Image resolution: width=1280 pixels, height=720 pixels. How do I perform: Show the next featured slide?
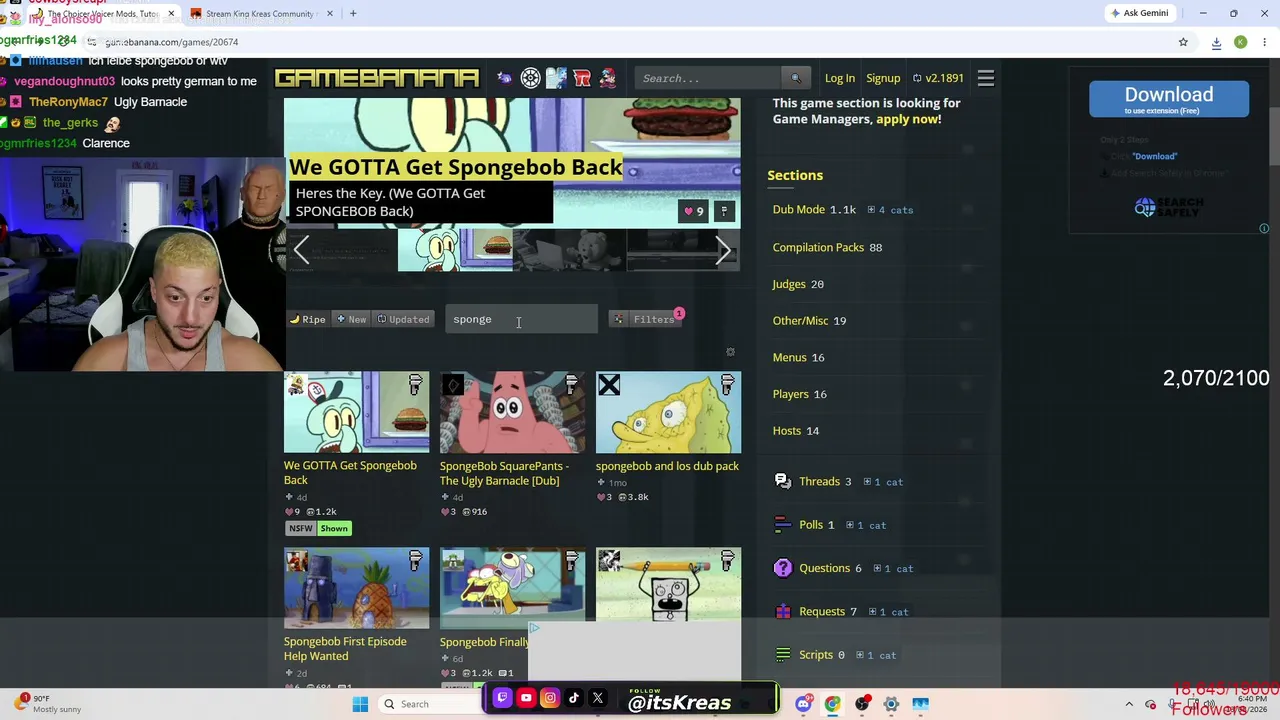723,250
